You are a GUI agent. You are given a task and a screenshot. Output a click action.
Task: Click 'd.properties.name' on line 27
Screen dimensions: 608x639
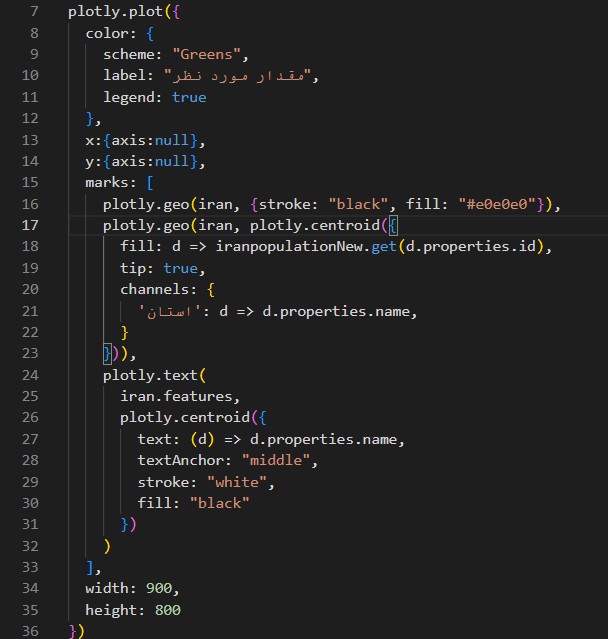tap(324, 439)
